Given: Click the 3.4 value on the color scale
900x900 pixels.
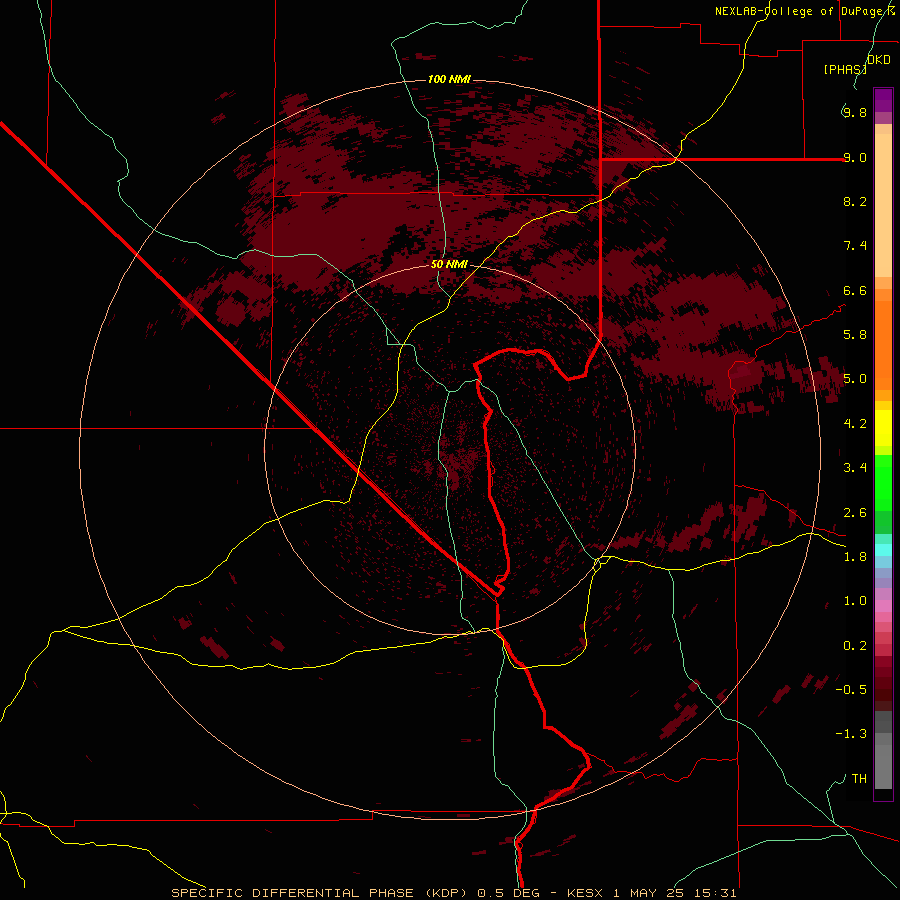Looking at the screenshot, I should click(x=855, y=467).
